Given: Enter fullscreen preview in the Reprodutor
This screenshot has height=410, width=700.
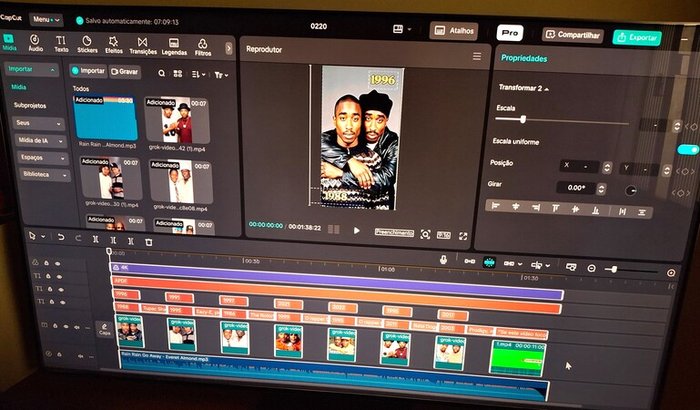Looking at the screenshot, I should pyautogui.click(x=462, y=235).
